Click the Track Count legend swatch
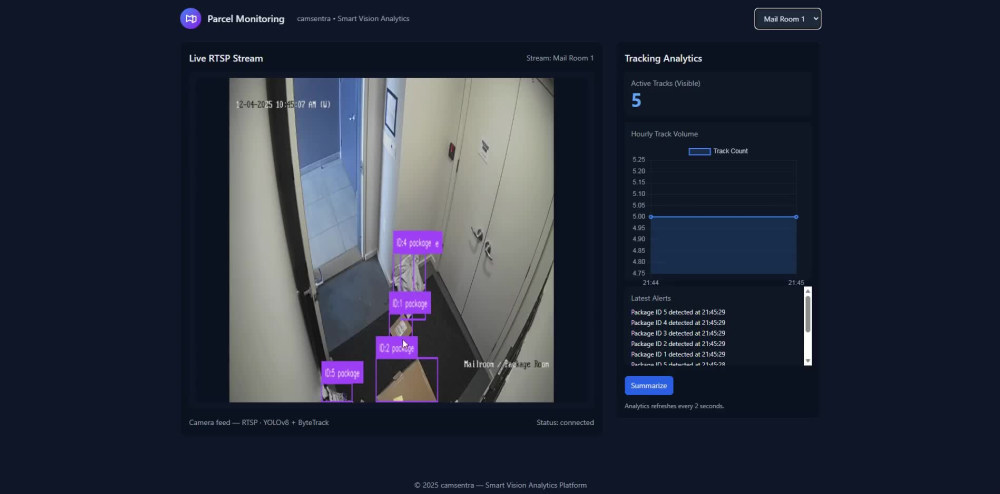1000x494 pixels. coord(700,152)
